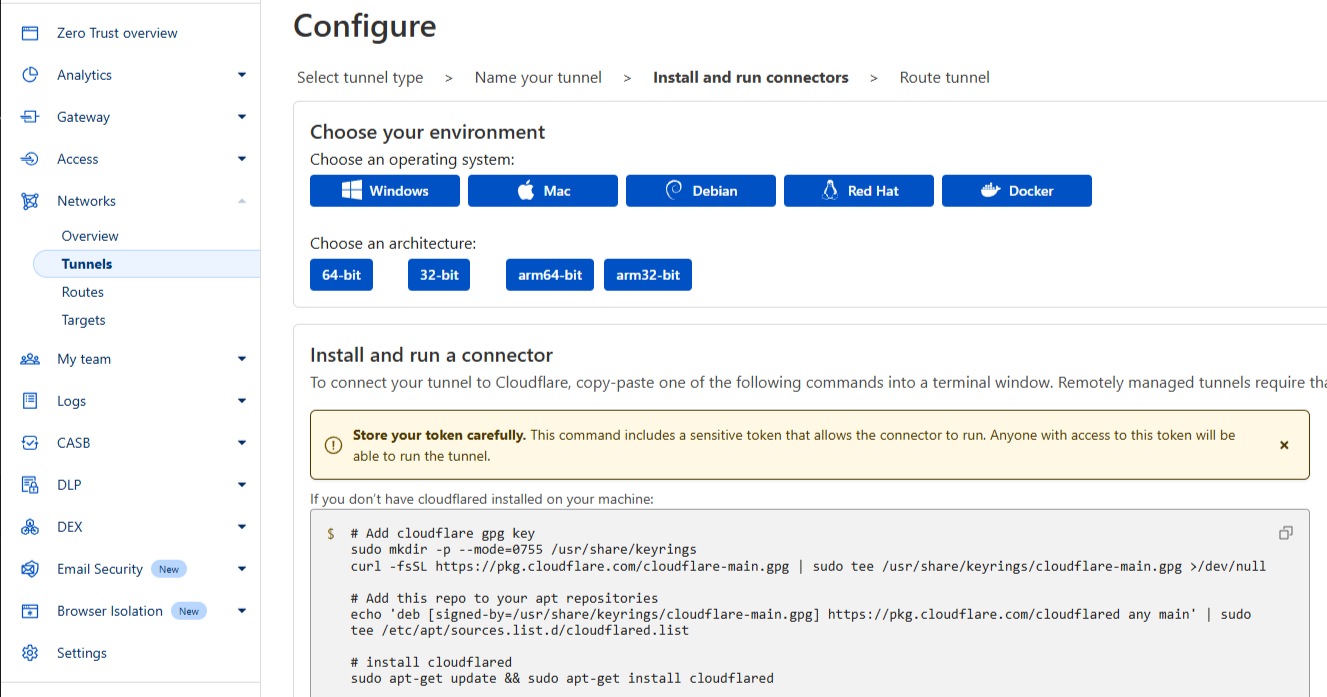Click the Gateway sidebar icon
Viewport: 1327px width, 697px height.
[x=30, y=117]
